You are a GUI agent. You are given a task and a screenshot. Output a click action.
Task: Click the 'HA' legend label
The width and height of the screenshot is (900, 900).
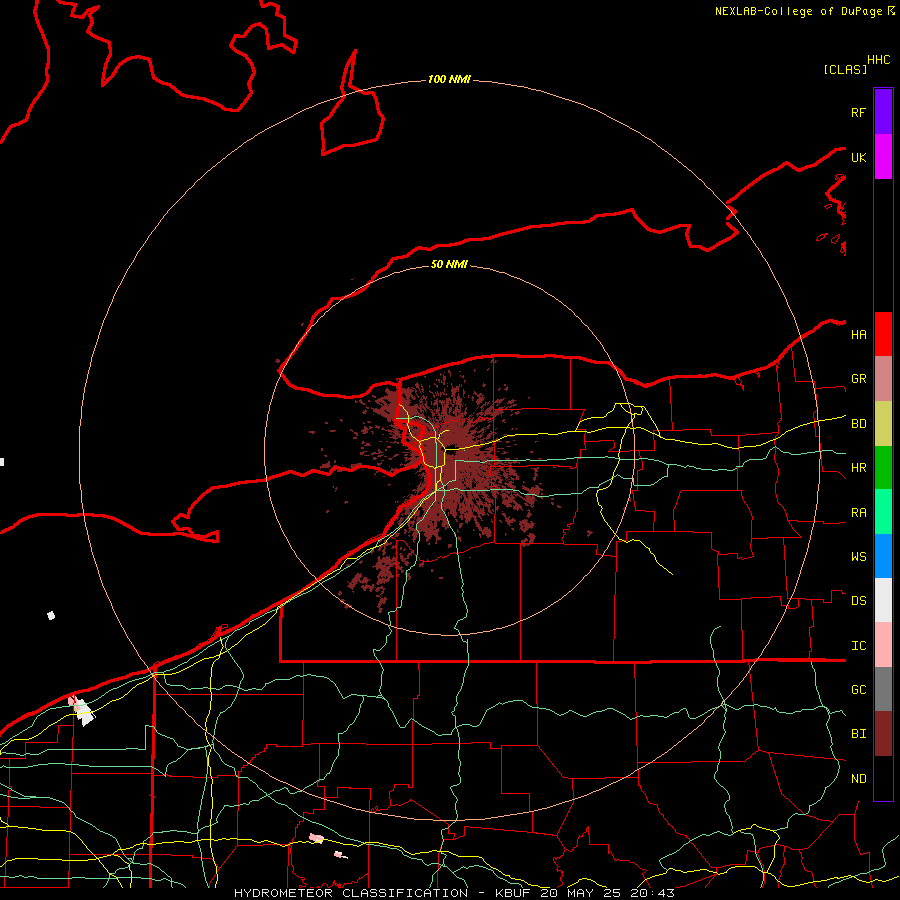(x=858, y=335)
